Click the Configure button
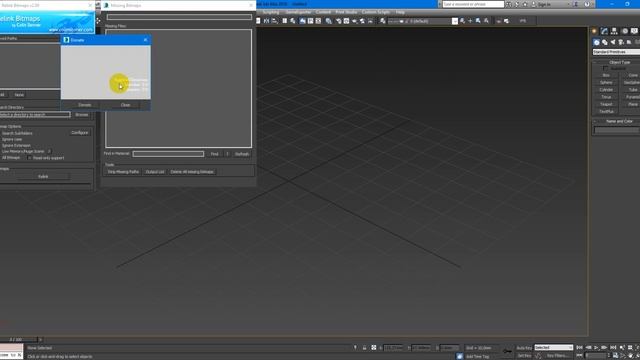 click(x=80, y=133)
